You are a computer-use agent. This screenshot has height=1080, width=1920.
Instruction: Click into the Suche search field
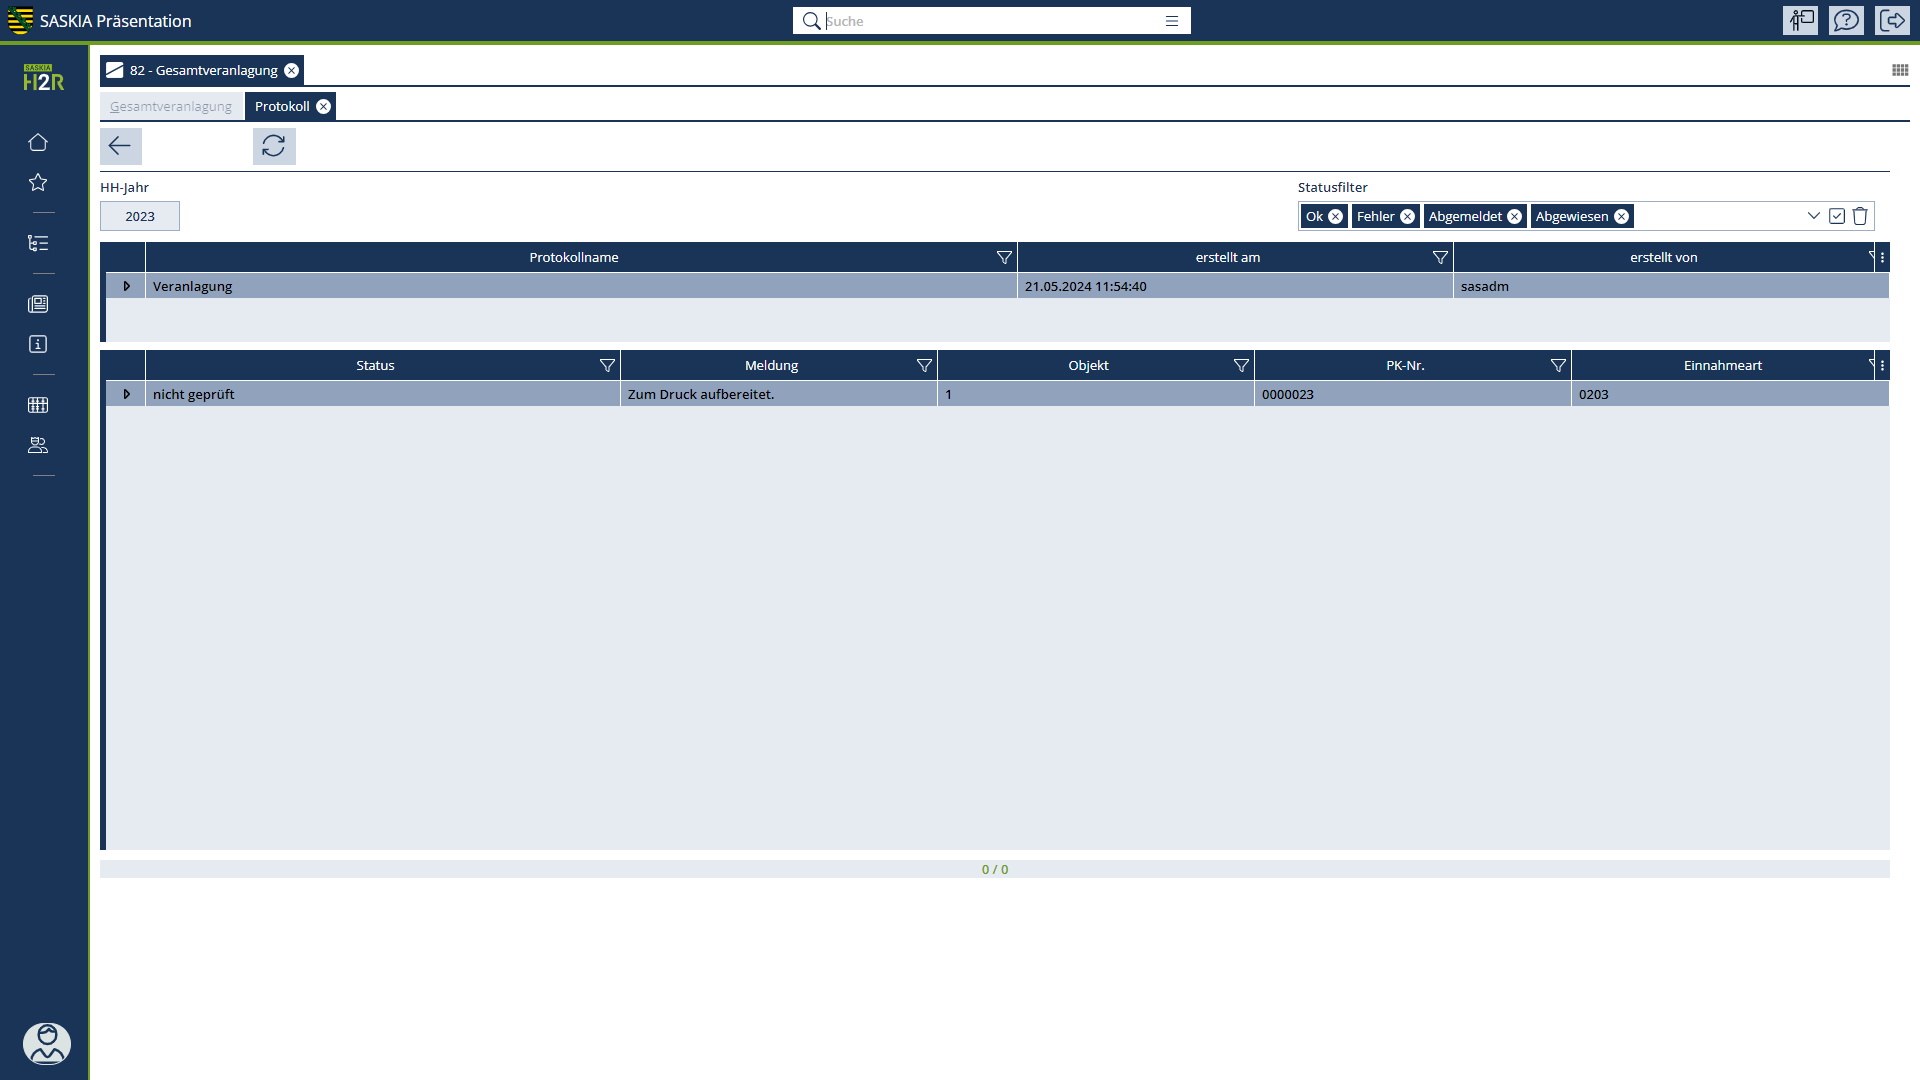[990, 21]
